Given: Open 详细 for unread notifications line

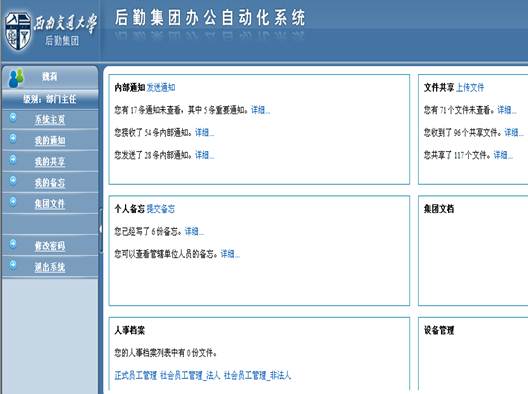Looking at the screenshot, I should [260, 110].
